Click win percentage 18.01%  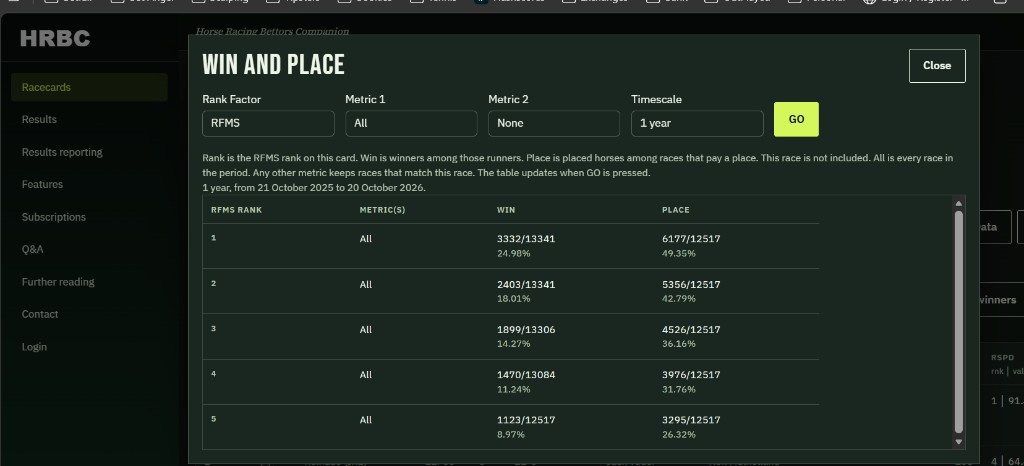514,299
